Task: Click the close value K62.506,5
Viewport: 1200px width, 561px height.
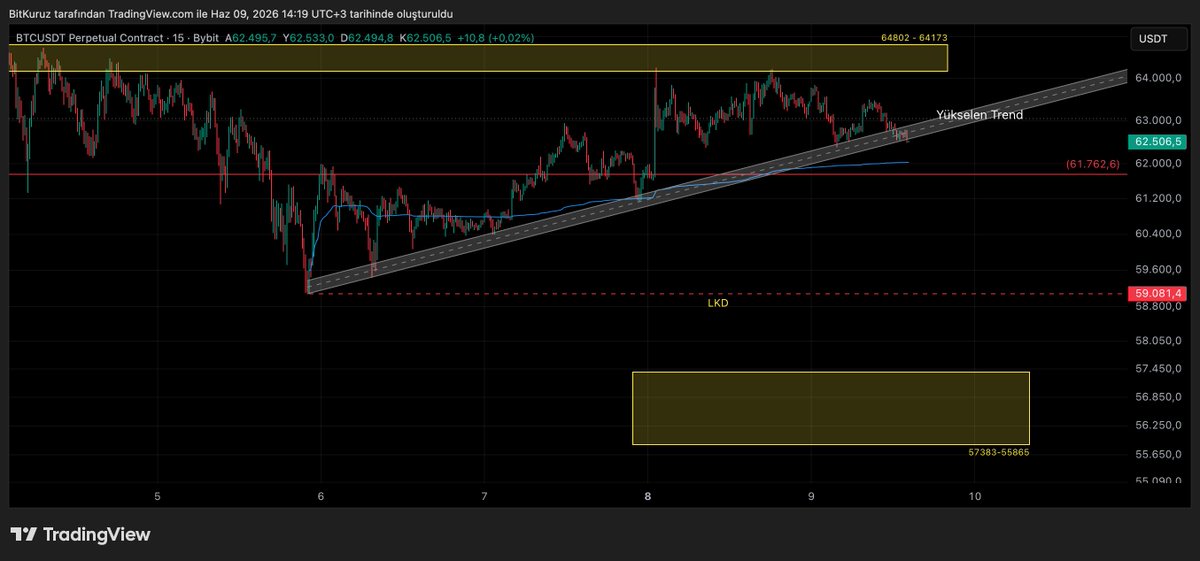Action: pos(425,38)
